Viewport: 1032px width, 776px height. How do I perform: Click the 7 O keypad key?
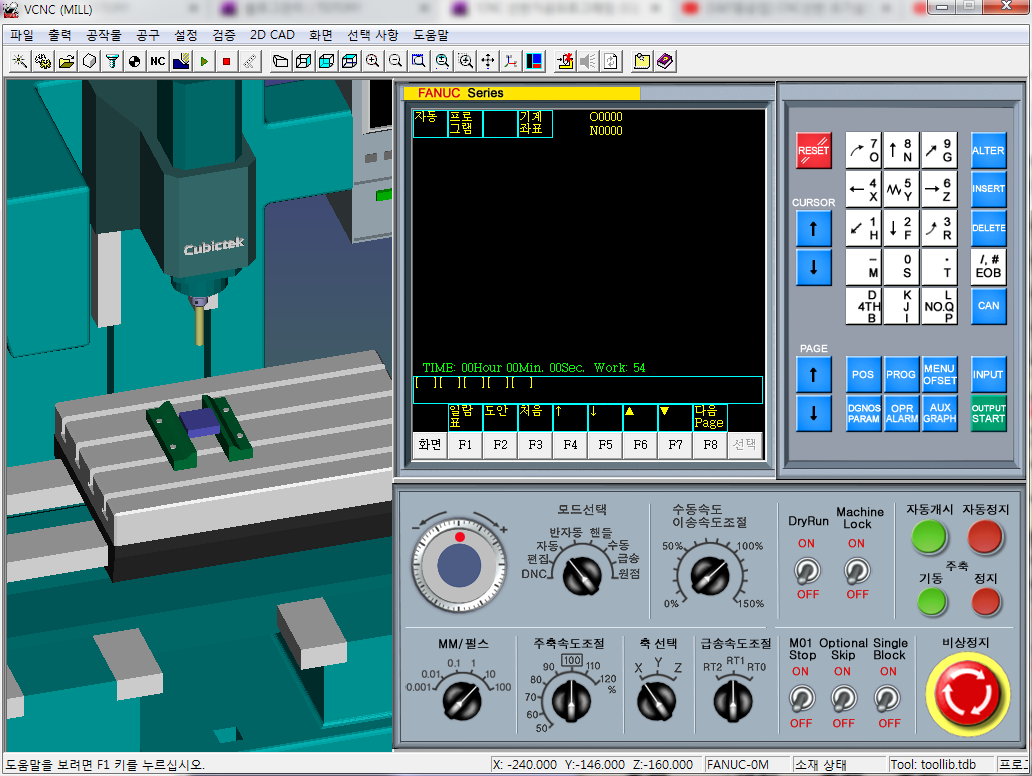tap(863, 151)
